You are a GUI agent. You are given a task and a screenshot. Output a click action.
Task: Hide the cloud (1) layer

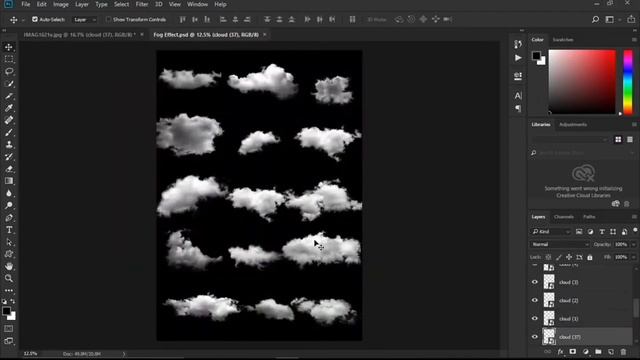[x=535, y=318]
